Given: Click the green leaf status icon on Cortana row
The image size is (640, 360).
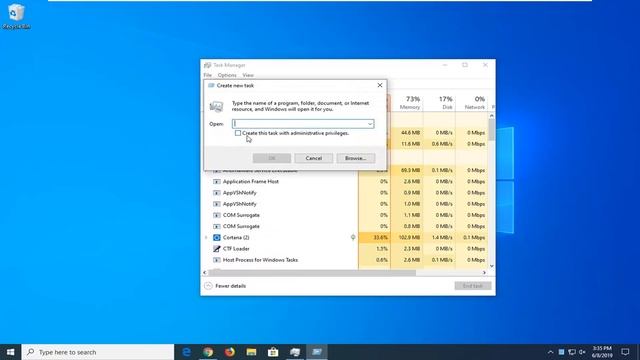Looking at the screenshot, I should [353, 237].
